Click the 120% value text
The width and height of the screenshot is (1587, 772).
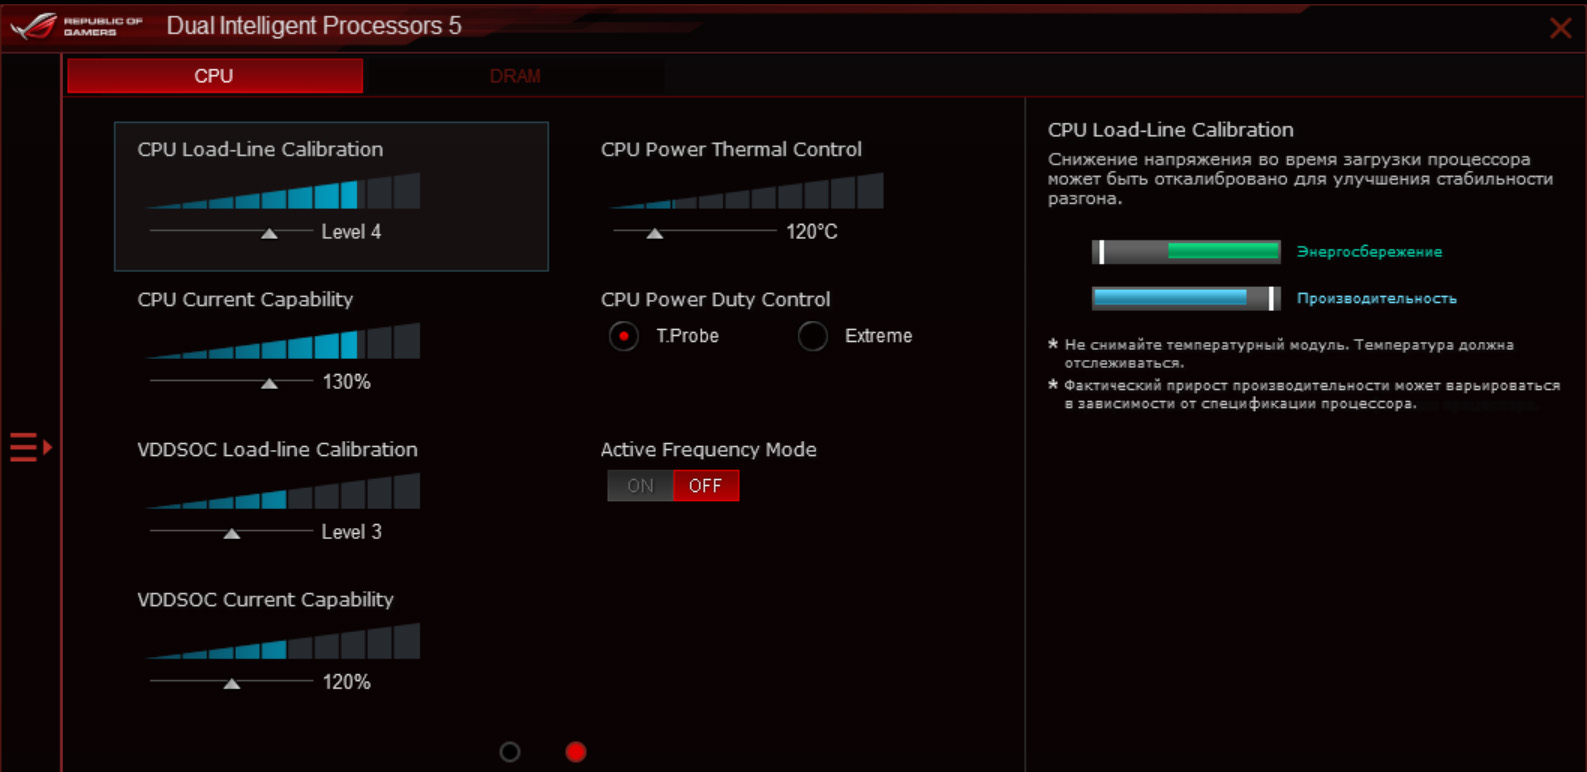click(x=347, y=682)
